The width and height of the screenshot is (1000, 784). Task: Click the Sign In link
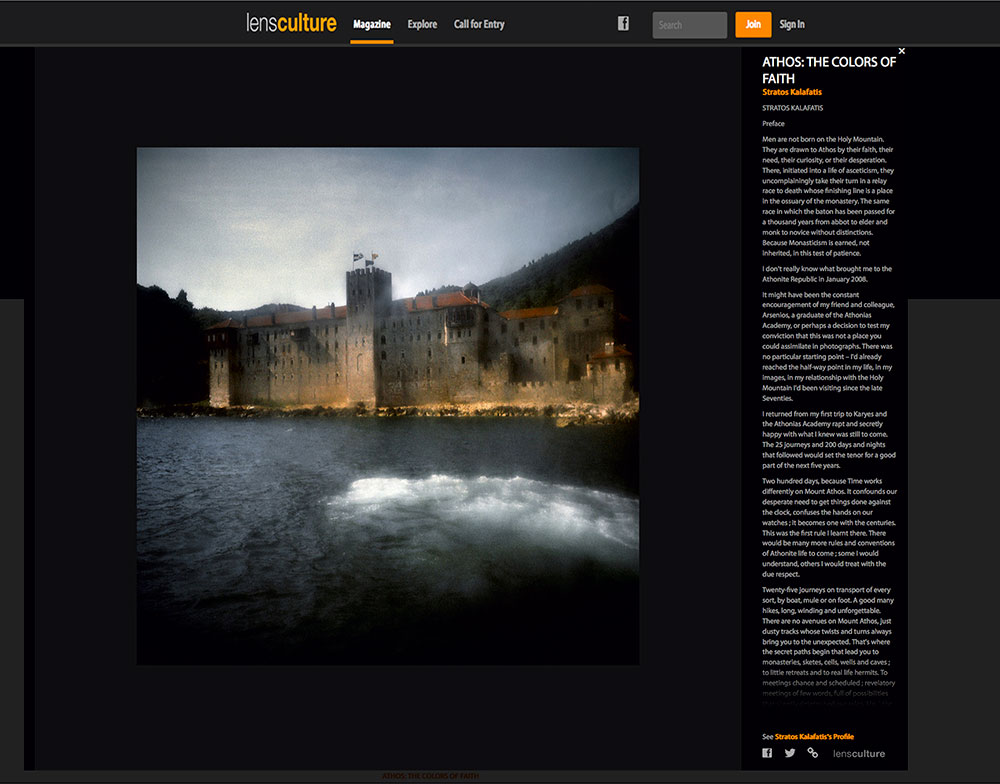point(792,24)
